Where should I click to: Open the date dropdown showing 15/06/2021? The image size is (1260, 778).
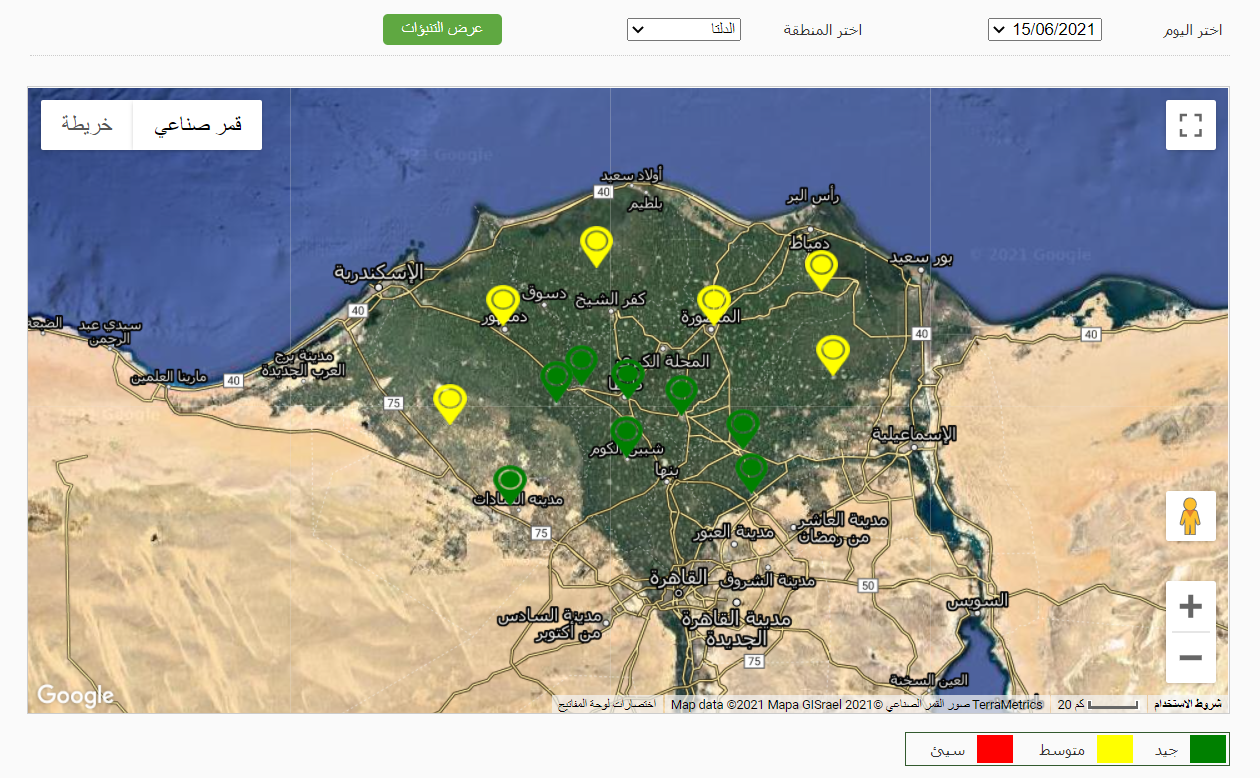(1044, 29)
